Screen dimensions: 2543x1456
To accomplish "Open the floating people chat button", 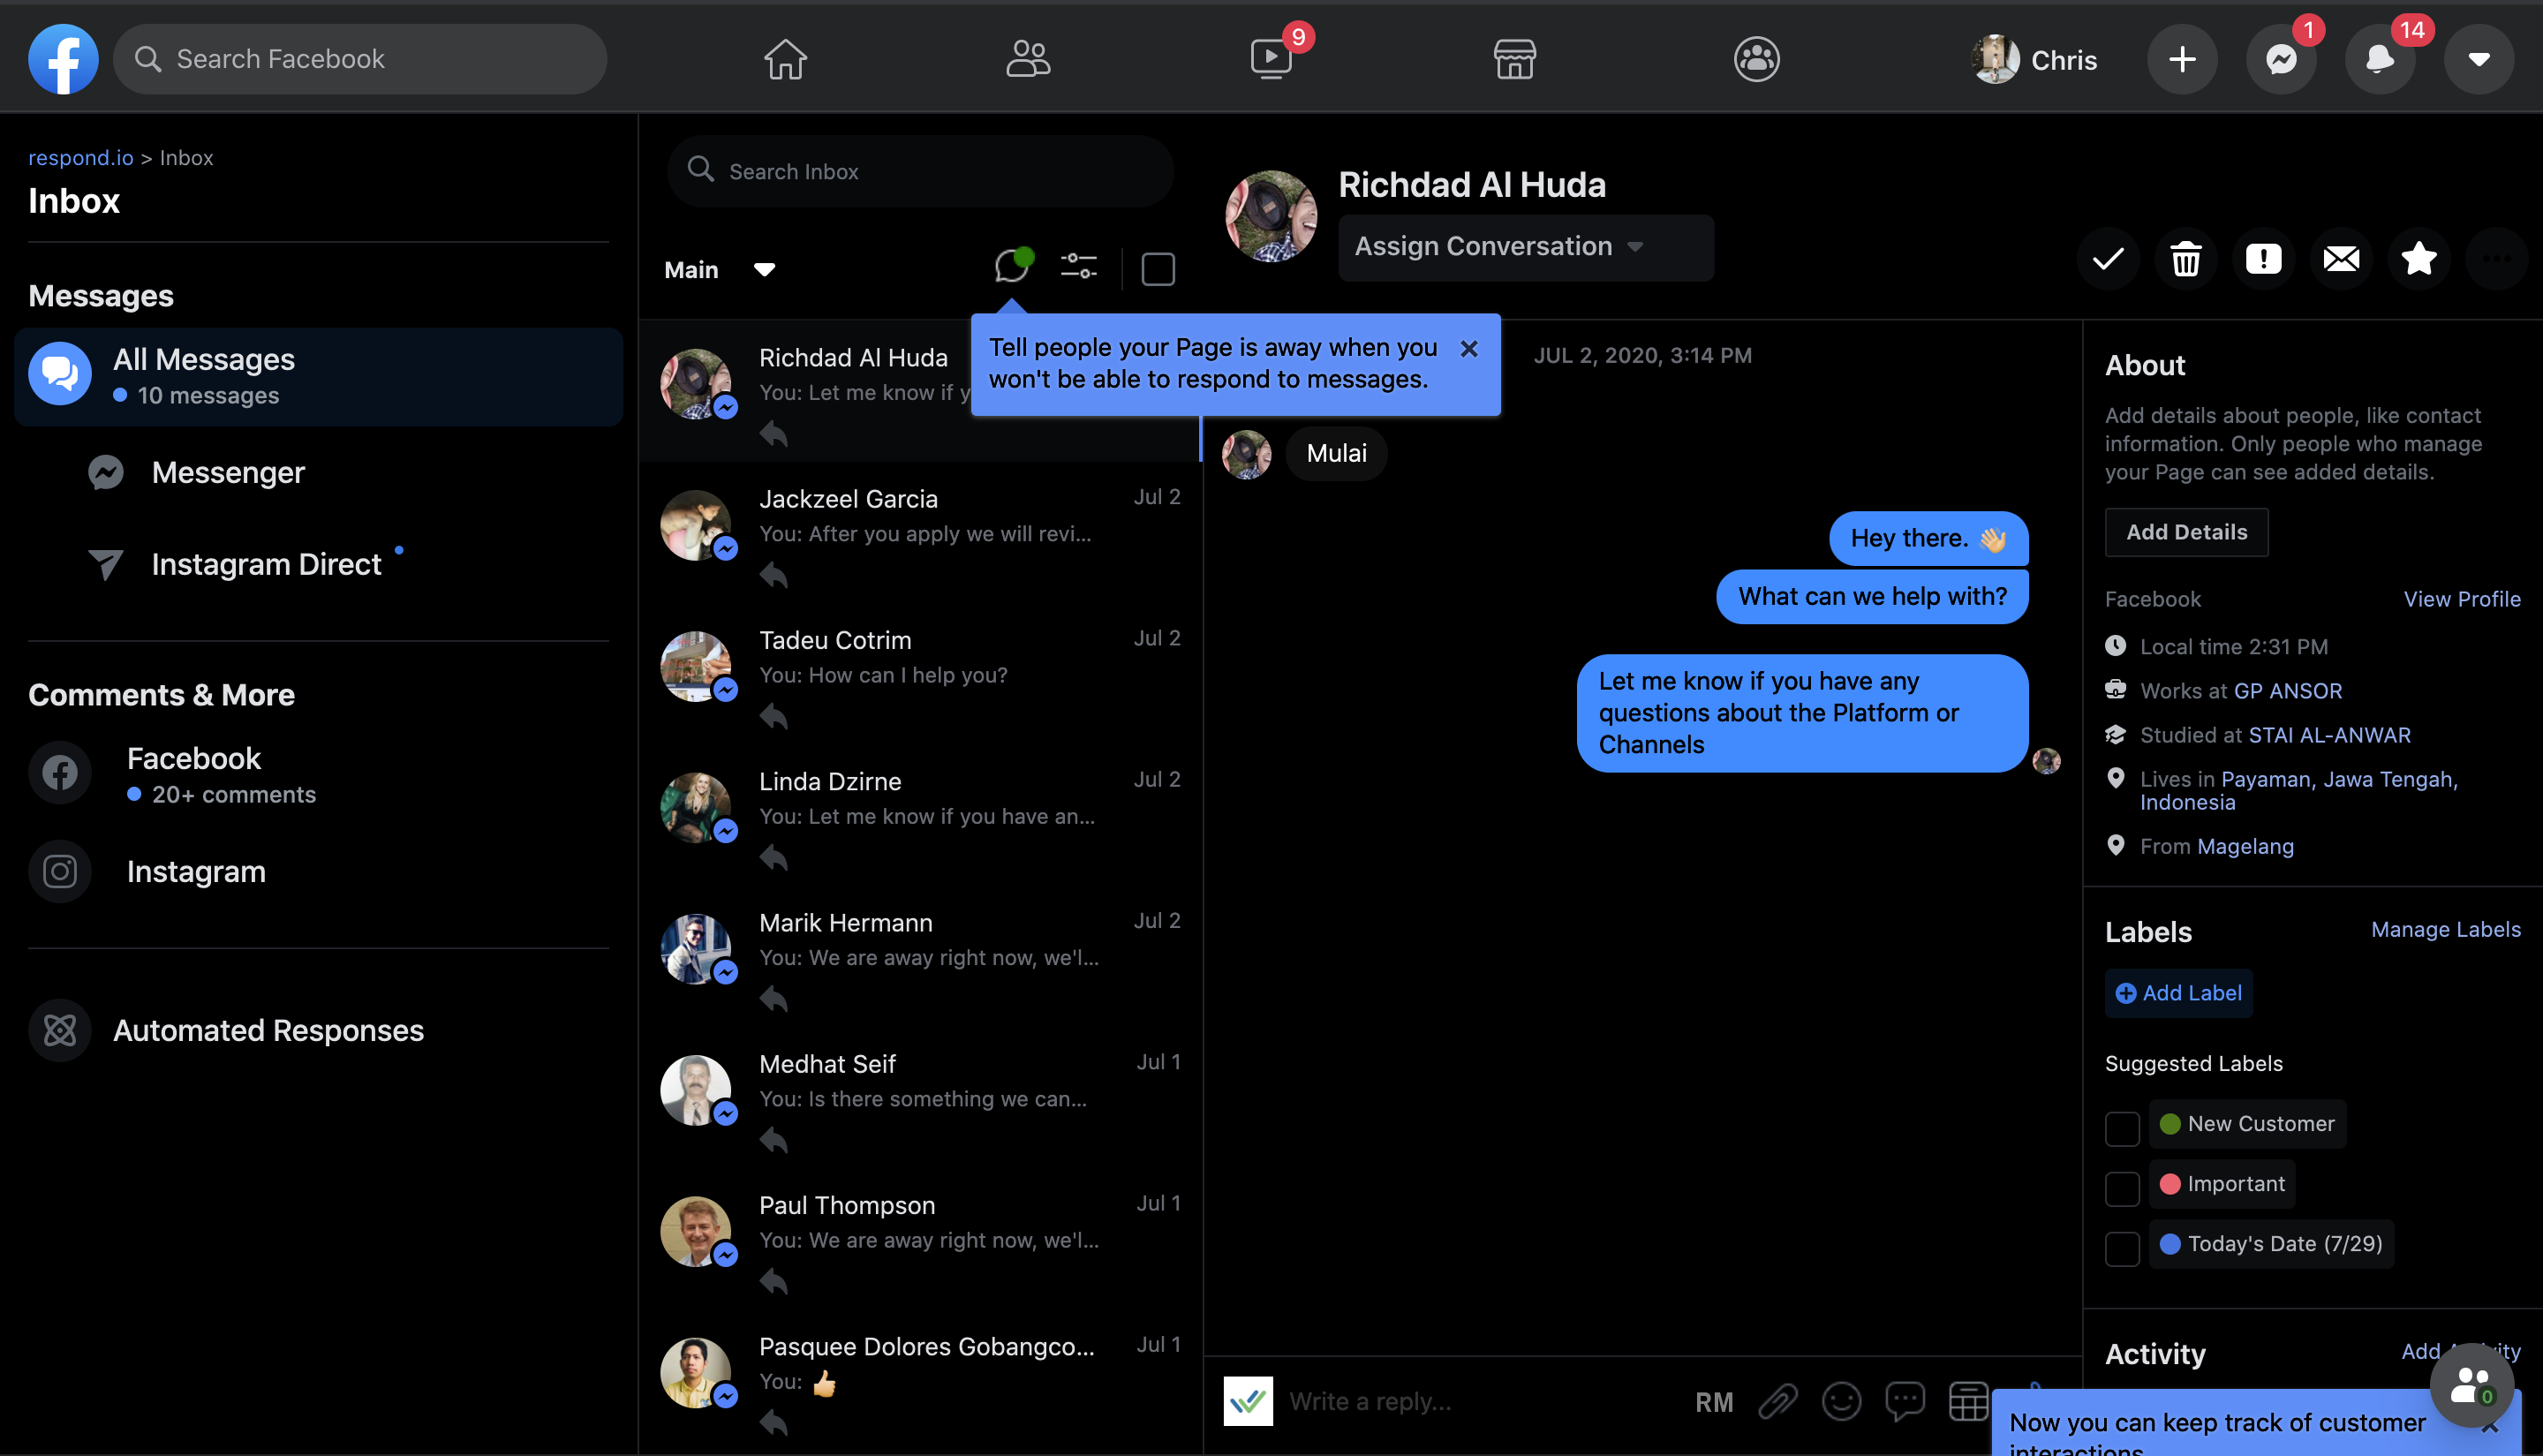I will [2471, 1385].
